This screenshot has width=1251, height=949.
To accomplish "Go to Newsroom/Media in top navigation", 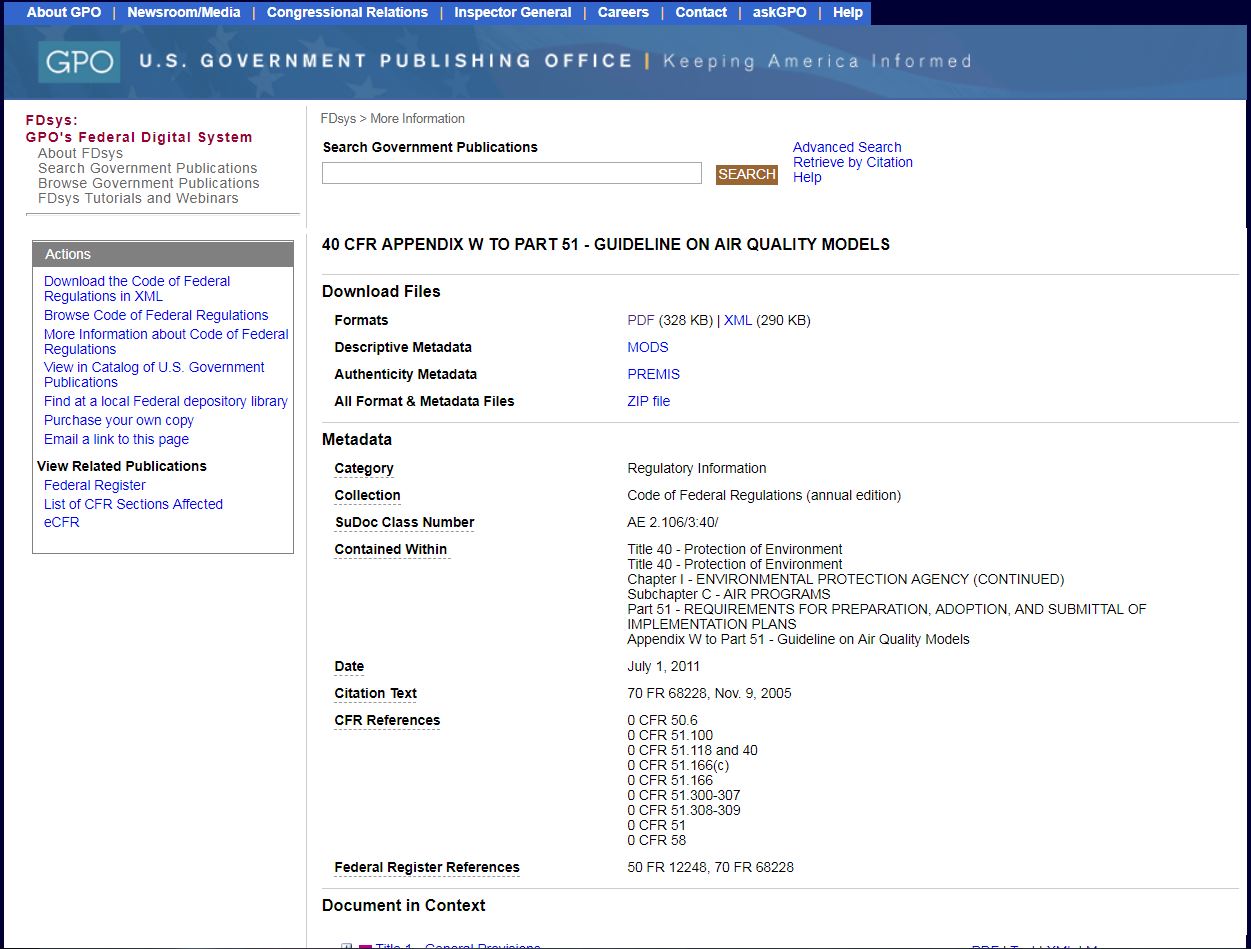I will [183, 12].
